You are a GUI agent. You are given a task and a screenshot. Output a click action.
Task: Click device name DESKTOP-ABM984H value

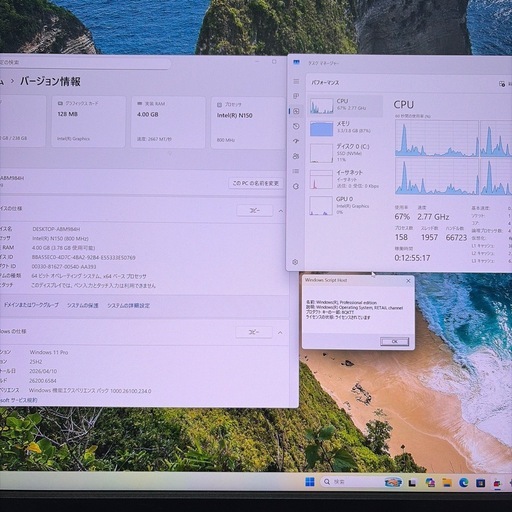tap(56, 229)
